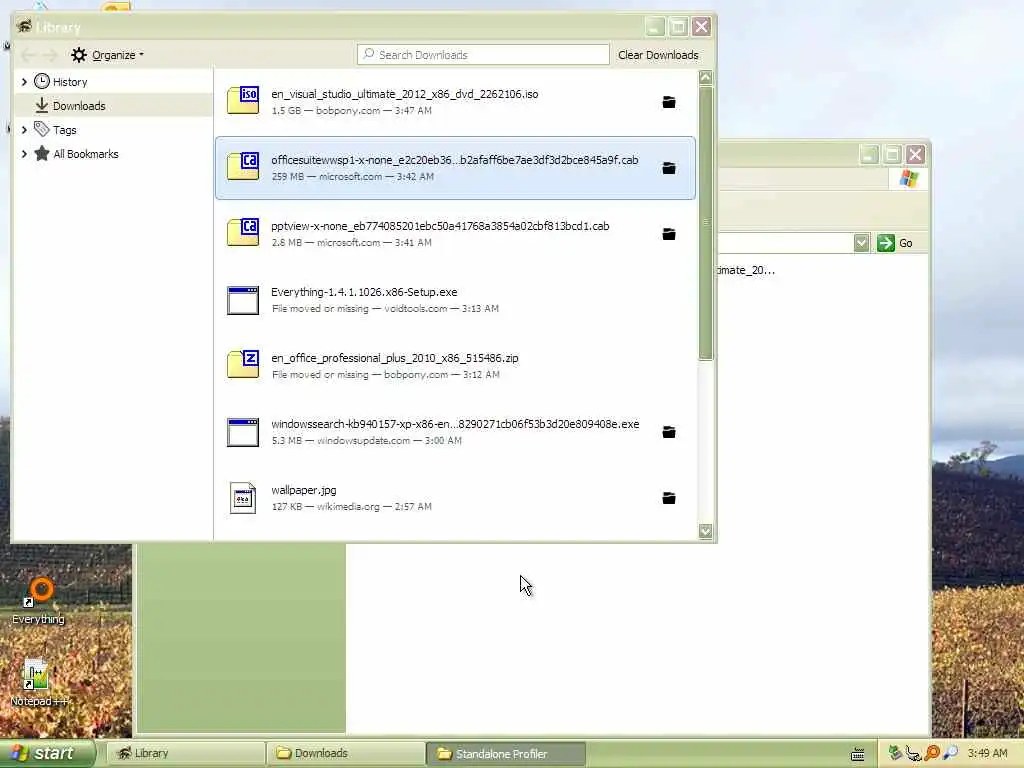The height and width of the screenshot is (768, 1024).
Task: Expand the Tags tree node
Action: click(x=24, y=130)
